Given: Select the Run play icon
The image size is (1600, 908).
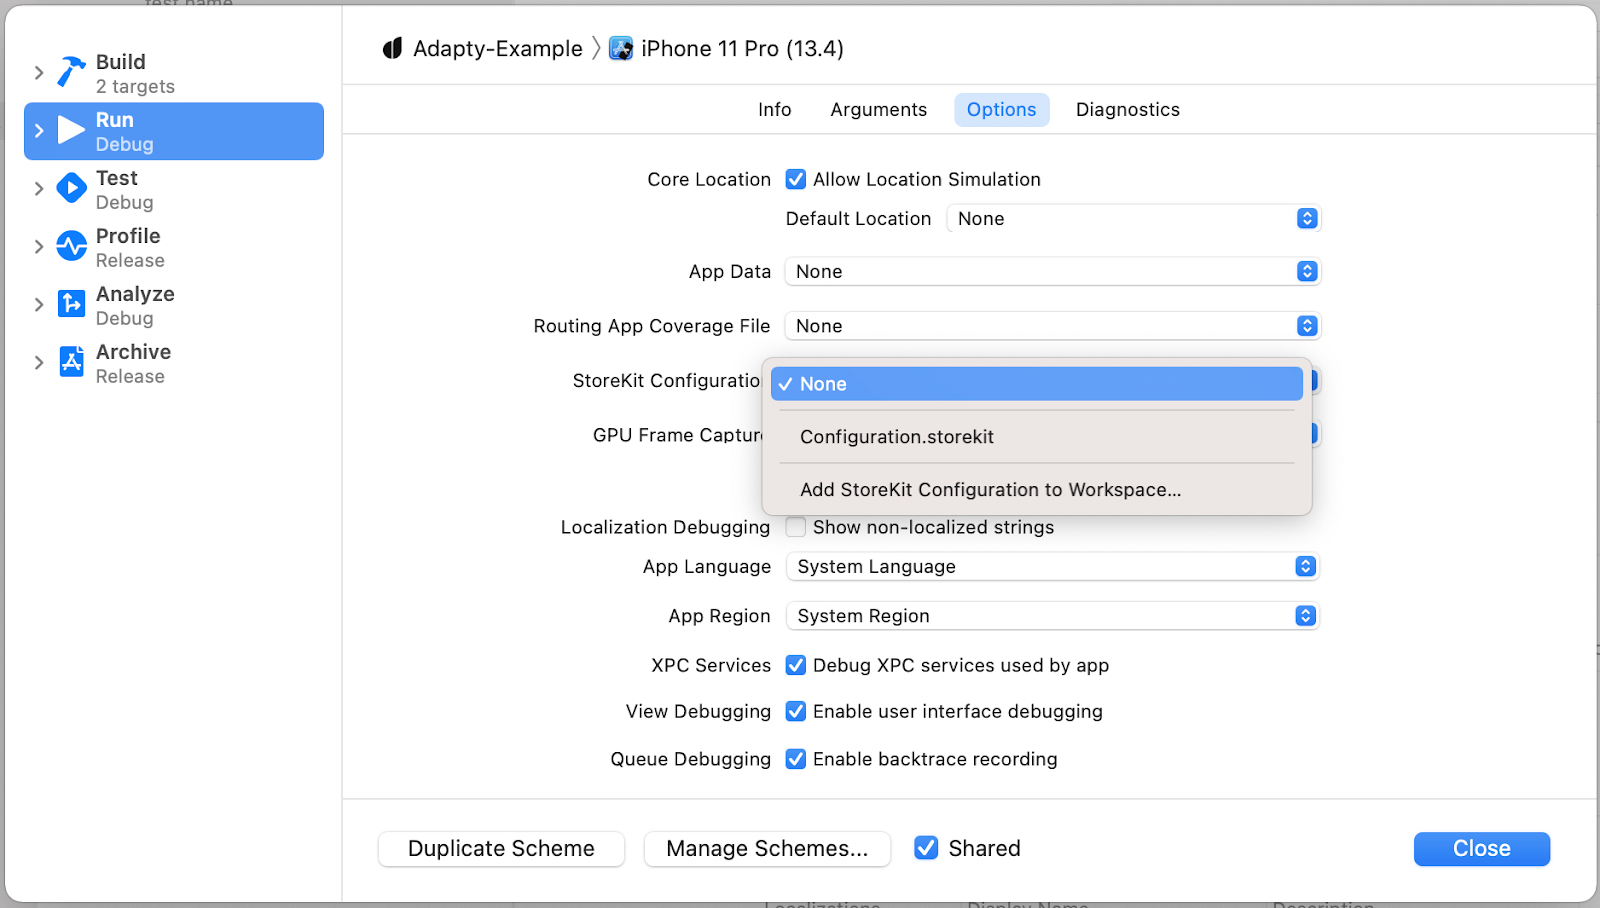Looking at the screenshot, I should tap(71, 131).
